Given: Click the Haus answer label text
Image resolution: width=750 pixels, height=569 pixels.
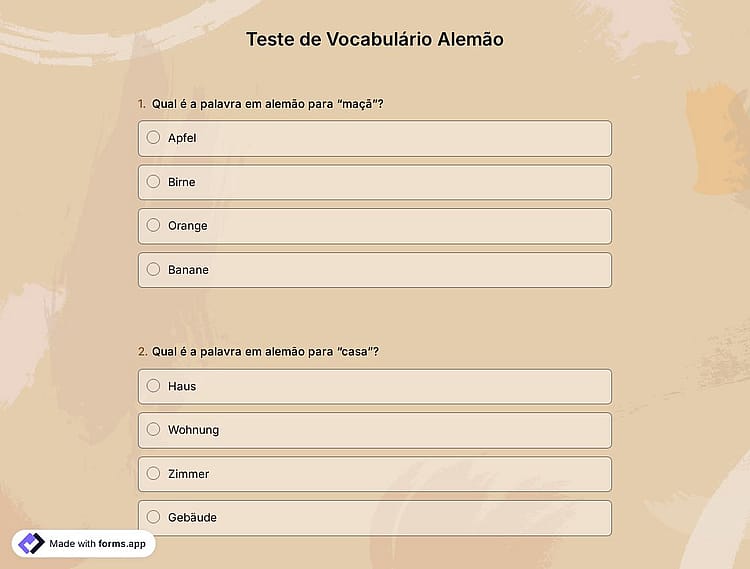Looking at the screenshot, I should (x=182, y=386).
